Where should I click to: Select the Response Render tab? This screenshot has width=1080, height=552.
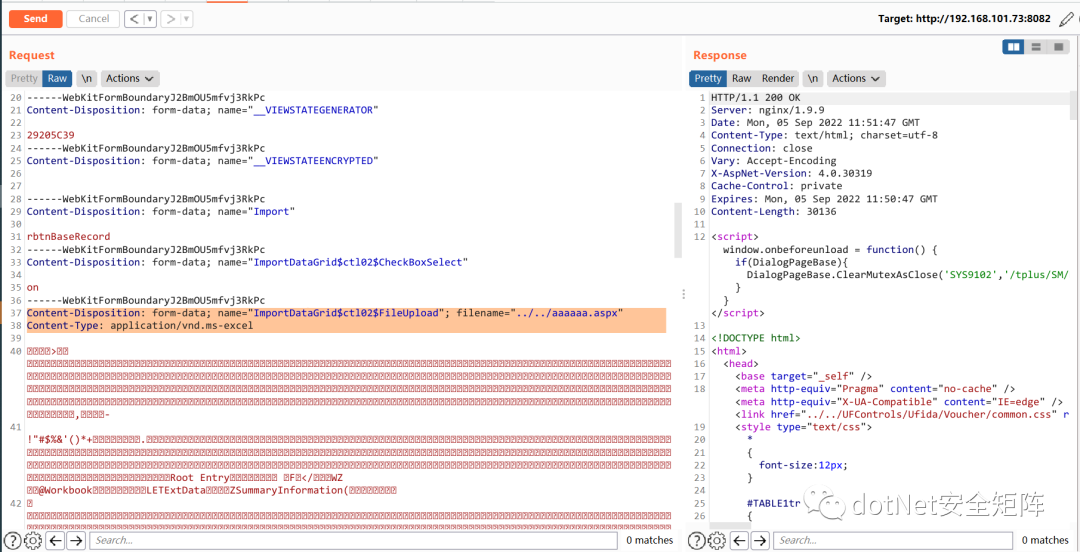(x=778, y=79)
